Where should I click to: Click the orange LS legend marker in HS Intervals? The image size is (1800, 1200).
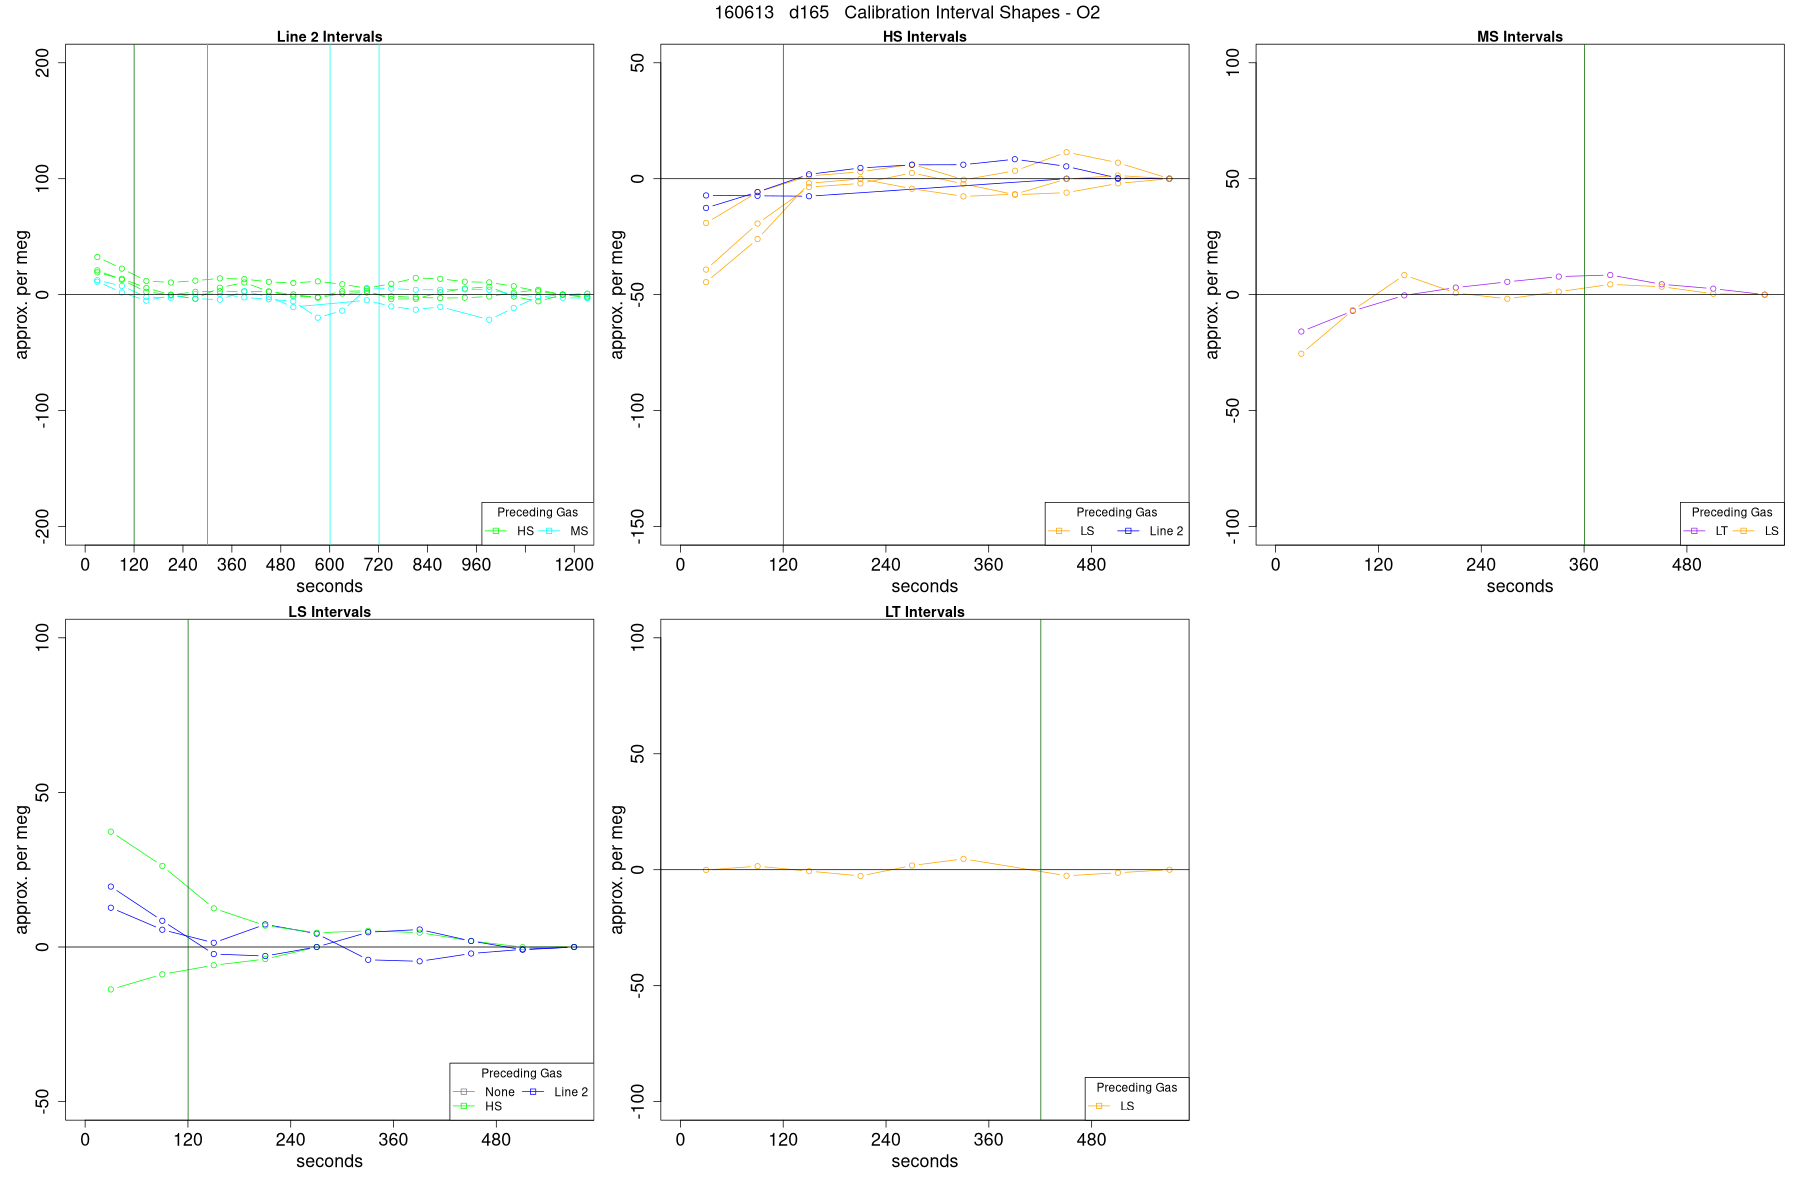tap(1059, 531)
